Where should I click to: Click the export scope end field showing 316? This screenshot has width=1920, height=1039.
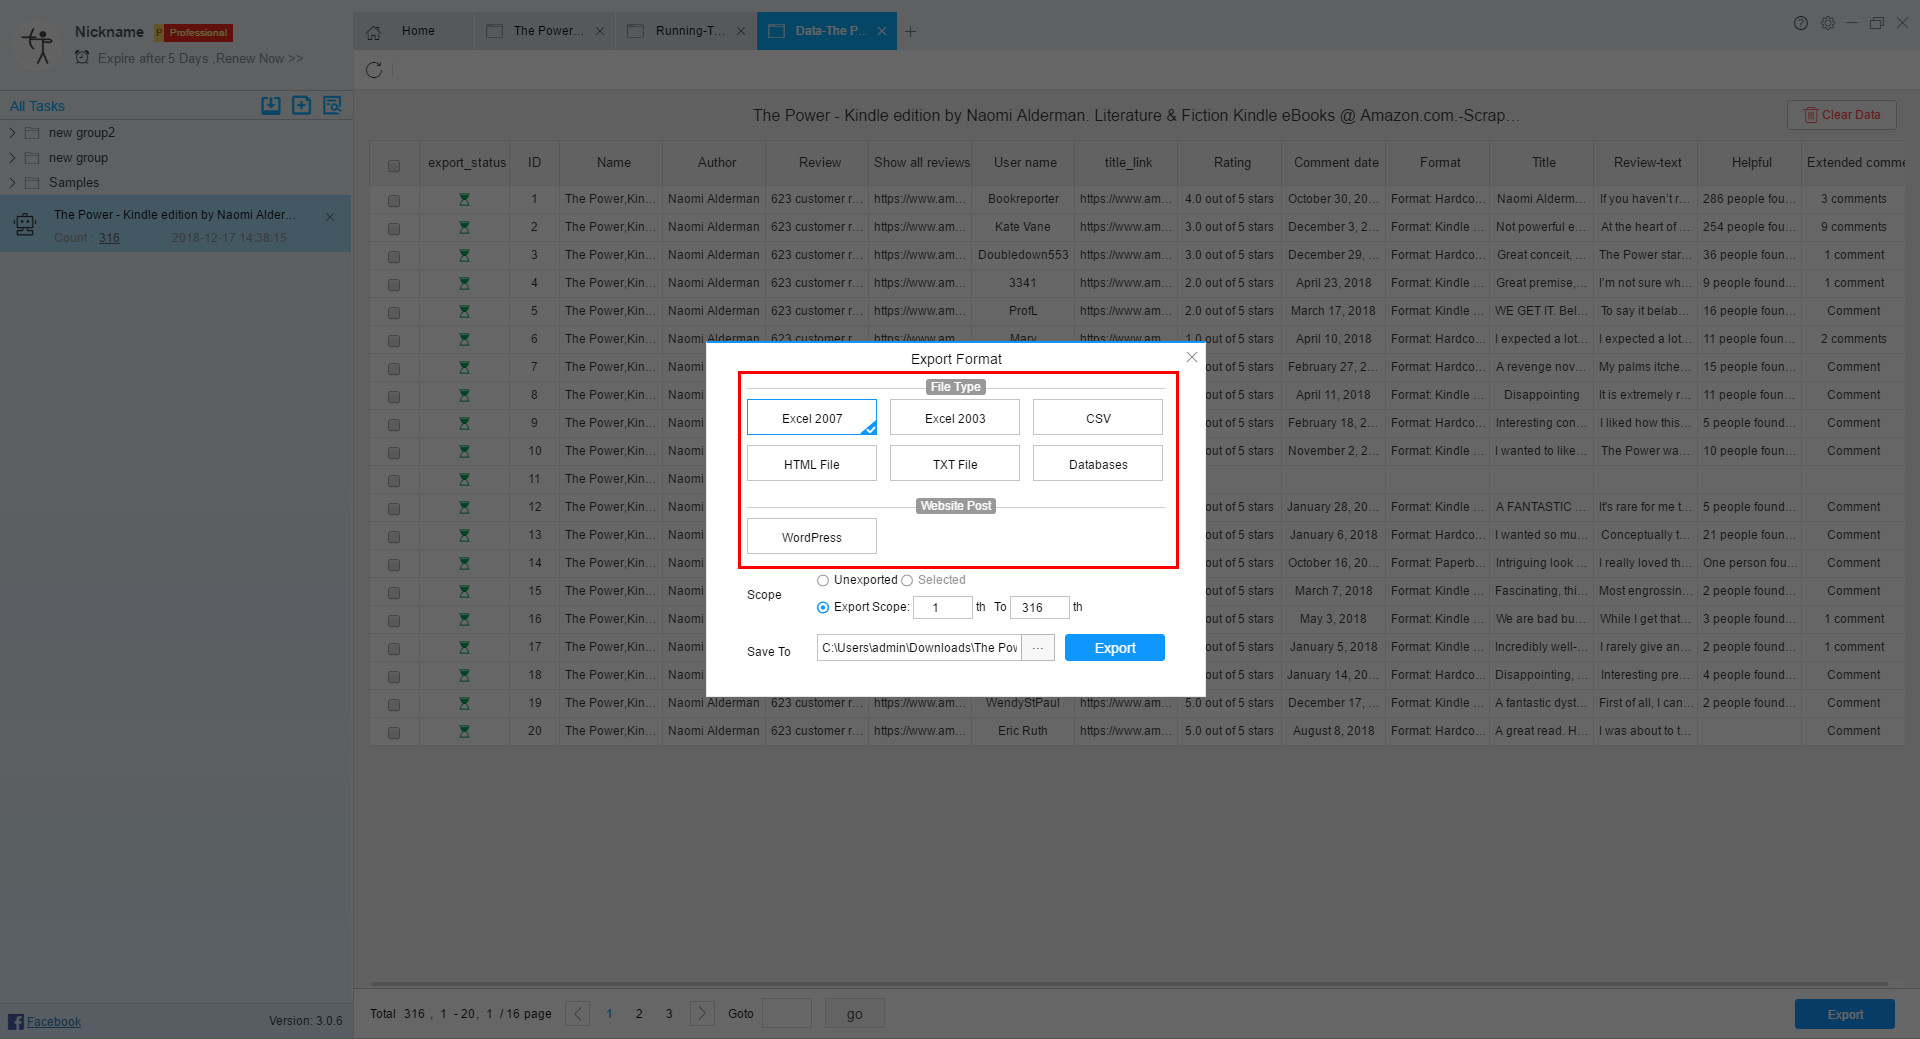[x=1039, y=607]
